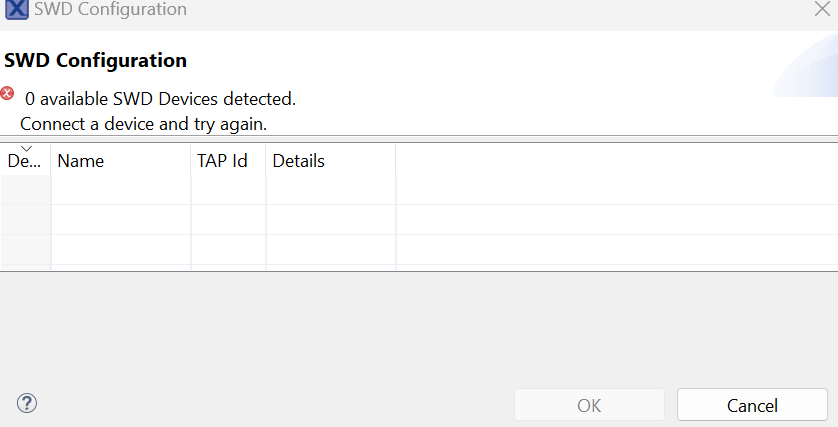Viewport: 838px width, 427px height.
Task: Click the first row's TAP Id cell
Action: tap(228, 190)
